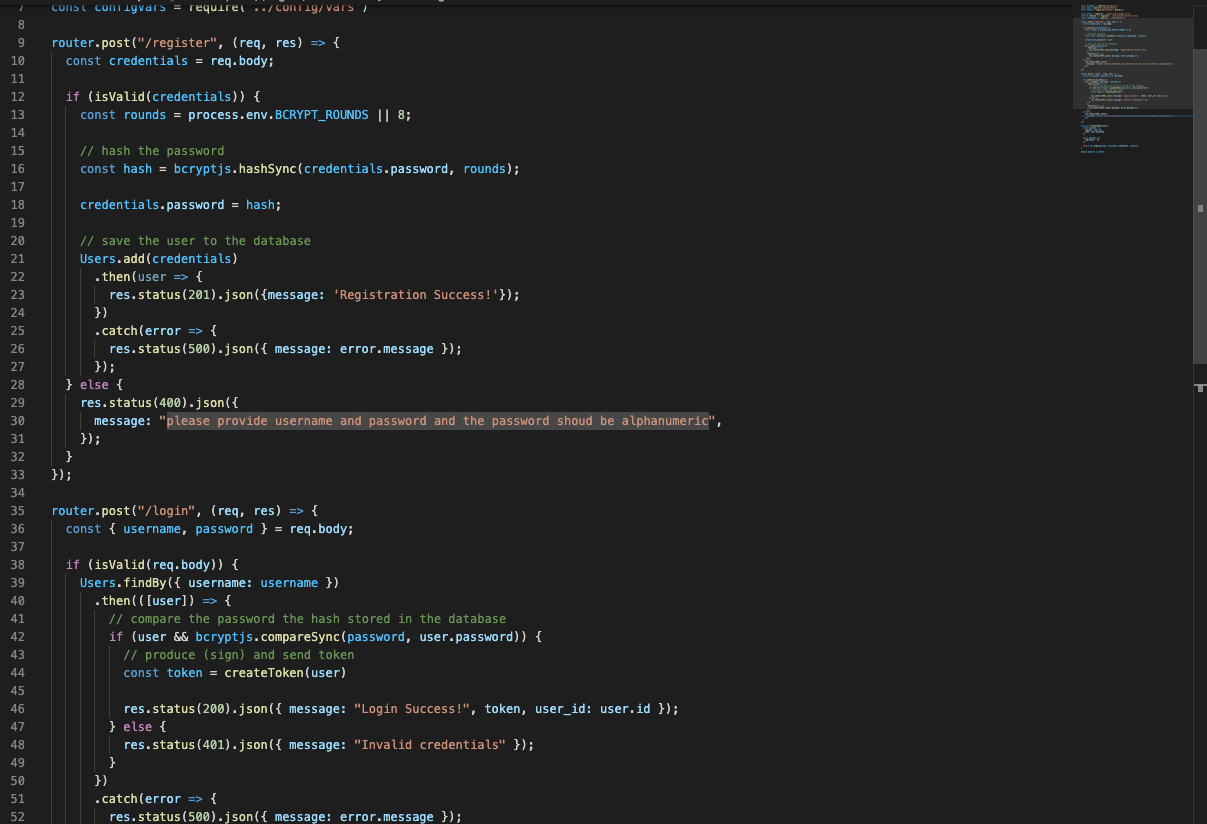Click the minimap code overview

1135,78
